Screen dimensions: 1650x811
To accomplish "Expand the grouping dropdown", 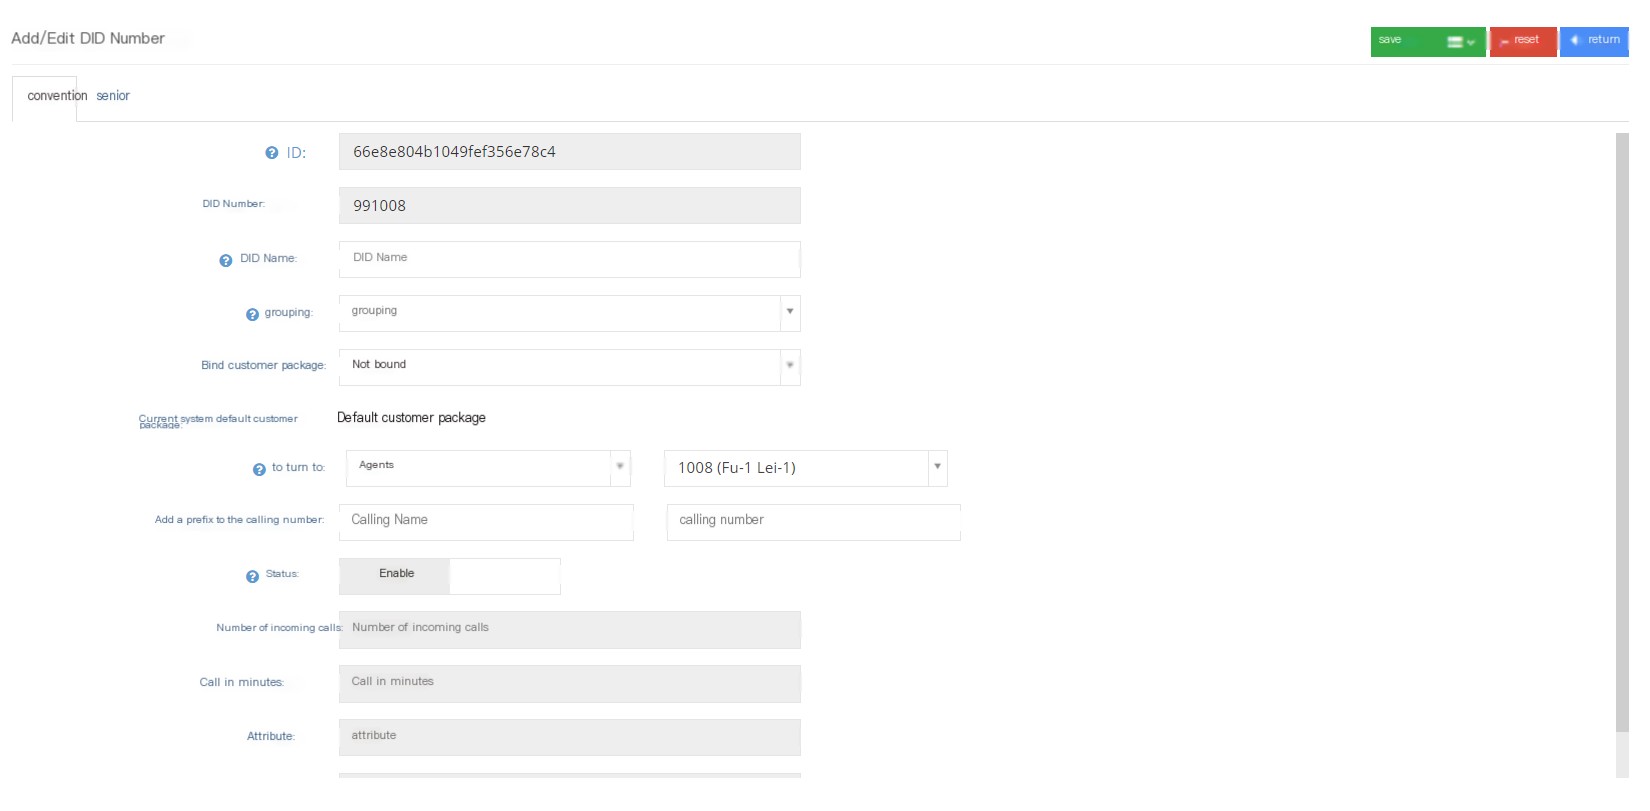I will pos(790,313).
